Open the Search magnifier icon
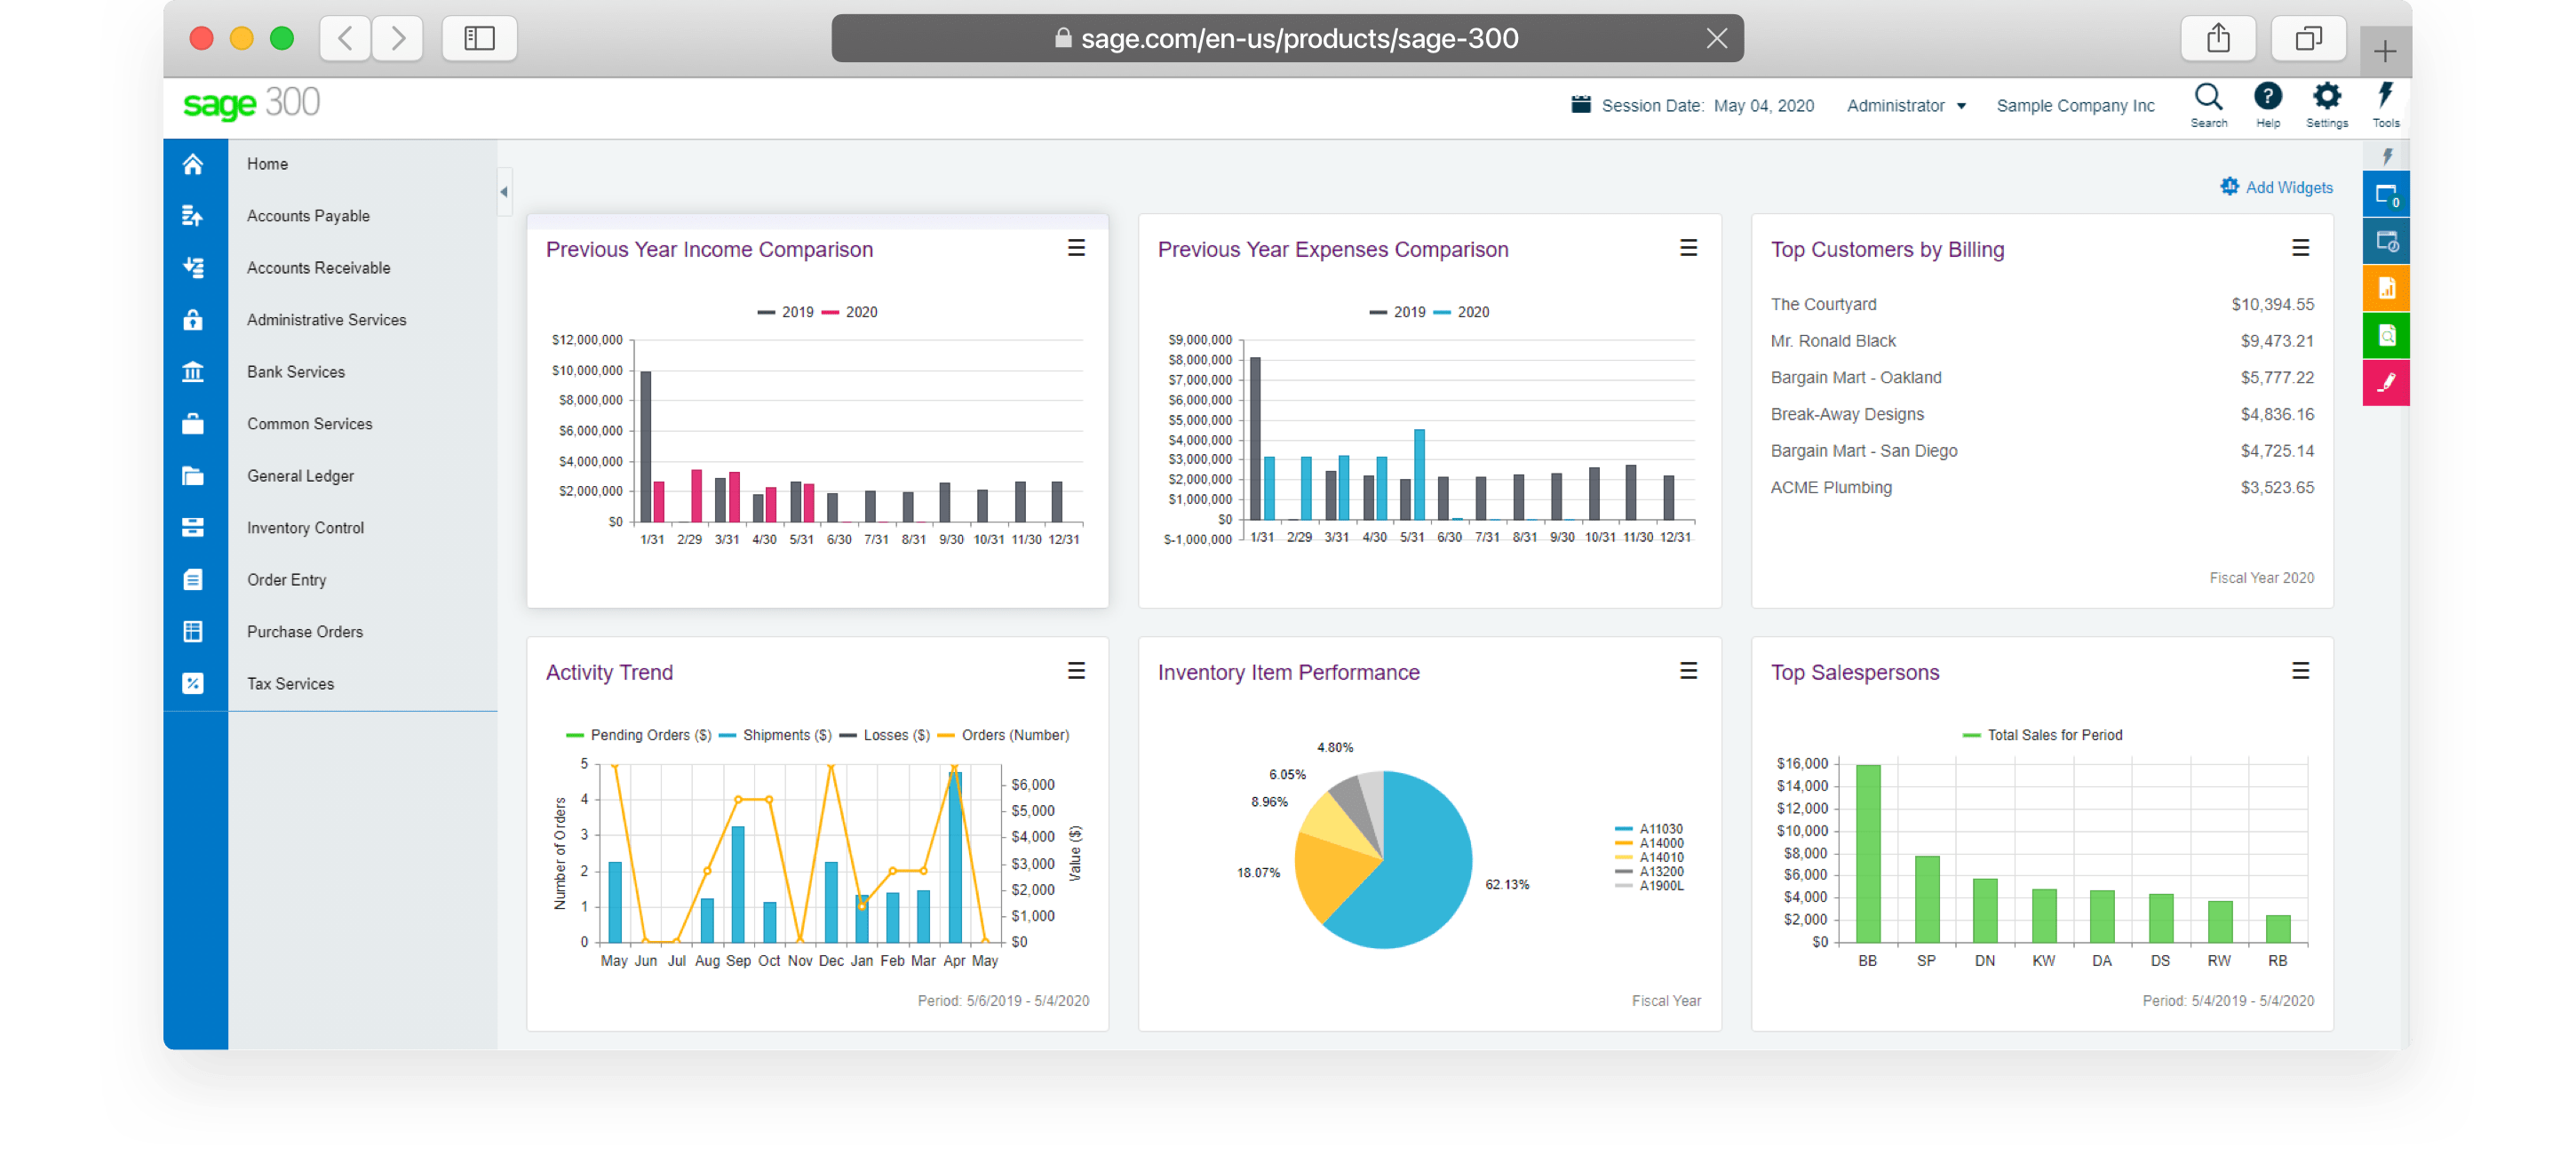 (2207, 98)
